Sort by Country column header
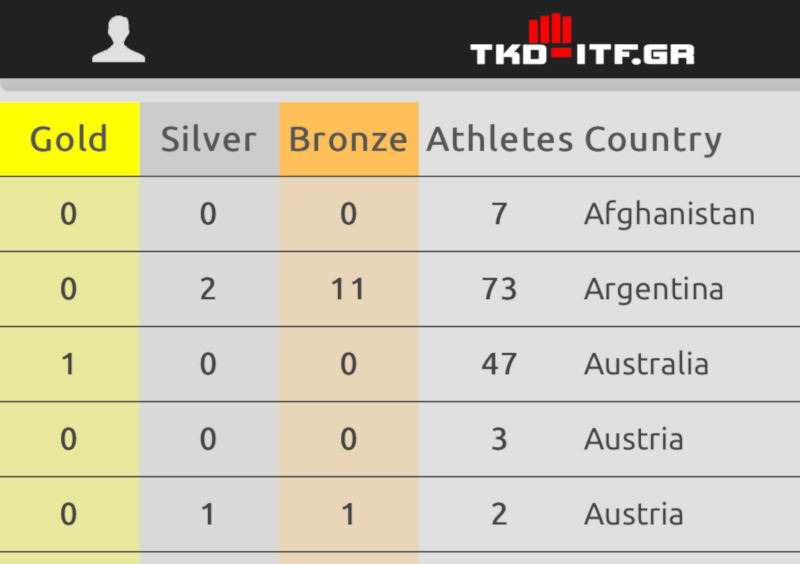This screenshot has width=800, height=564. coord(653,139)
